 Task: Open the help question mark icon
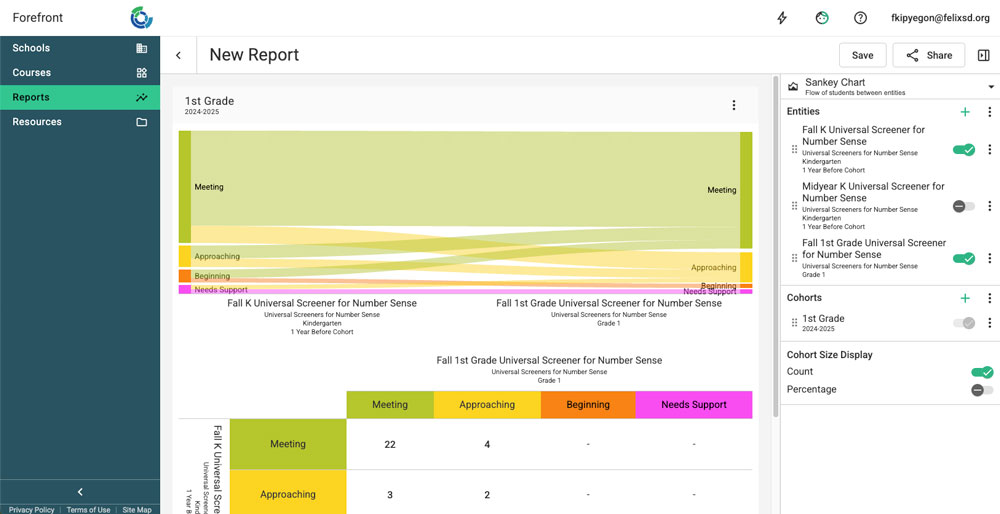click(x=860, y=18)
